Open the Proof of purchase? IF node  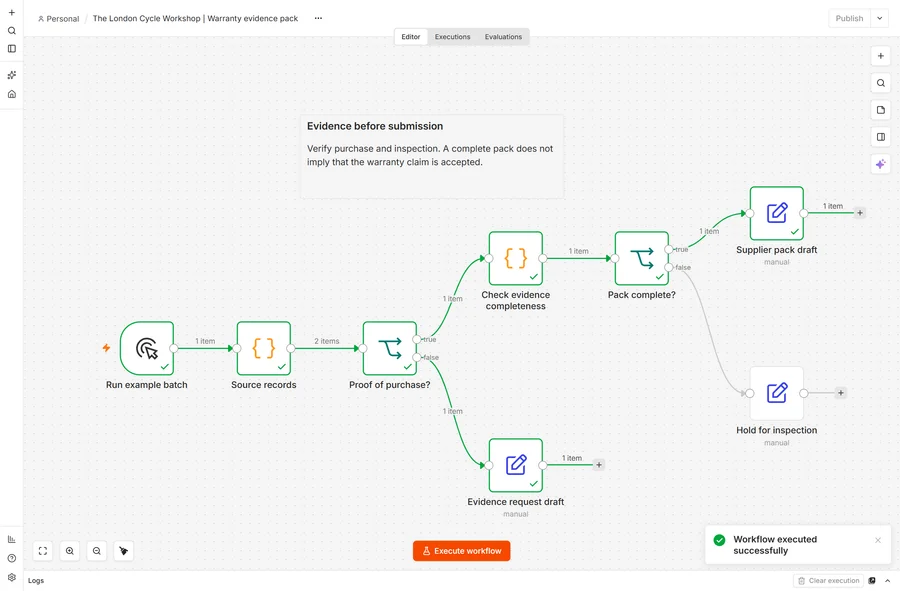pyautogui.click(x=390, y=348)
